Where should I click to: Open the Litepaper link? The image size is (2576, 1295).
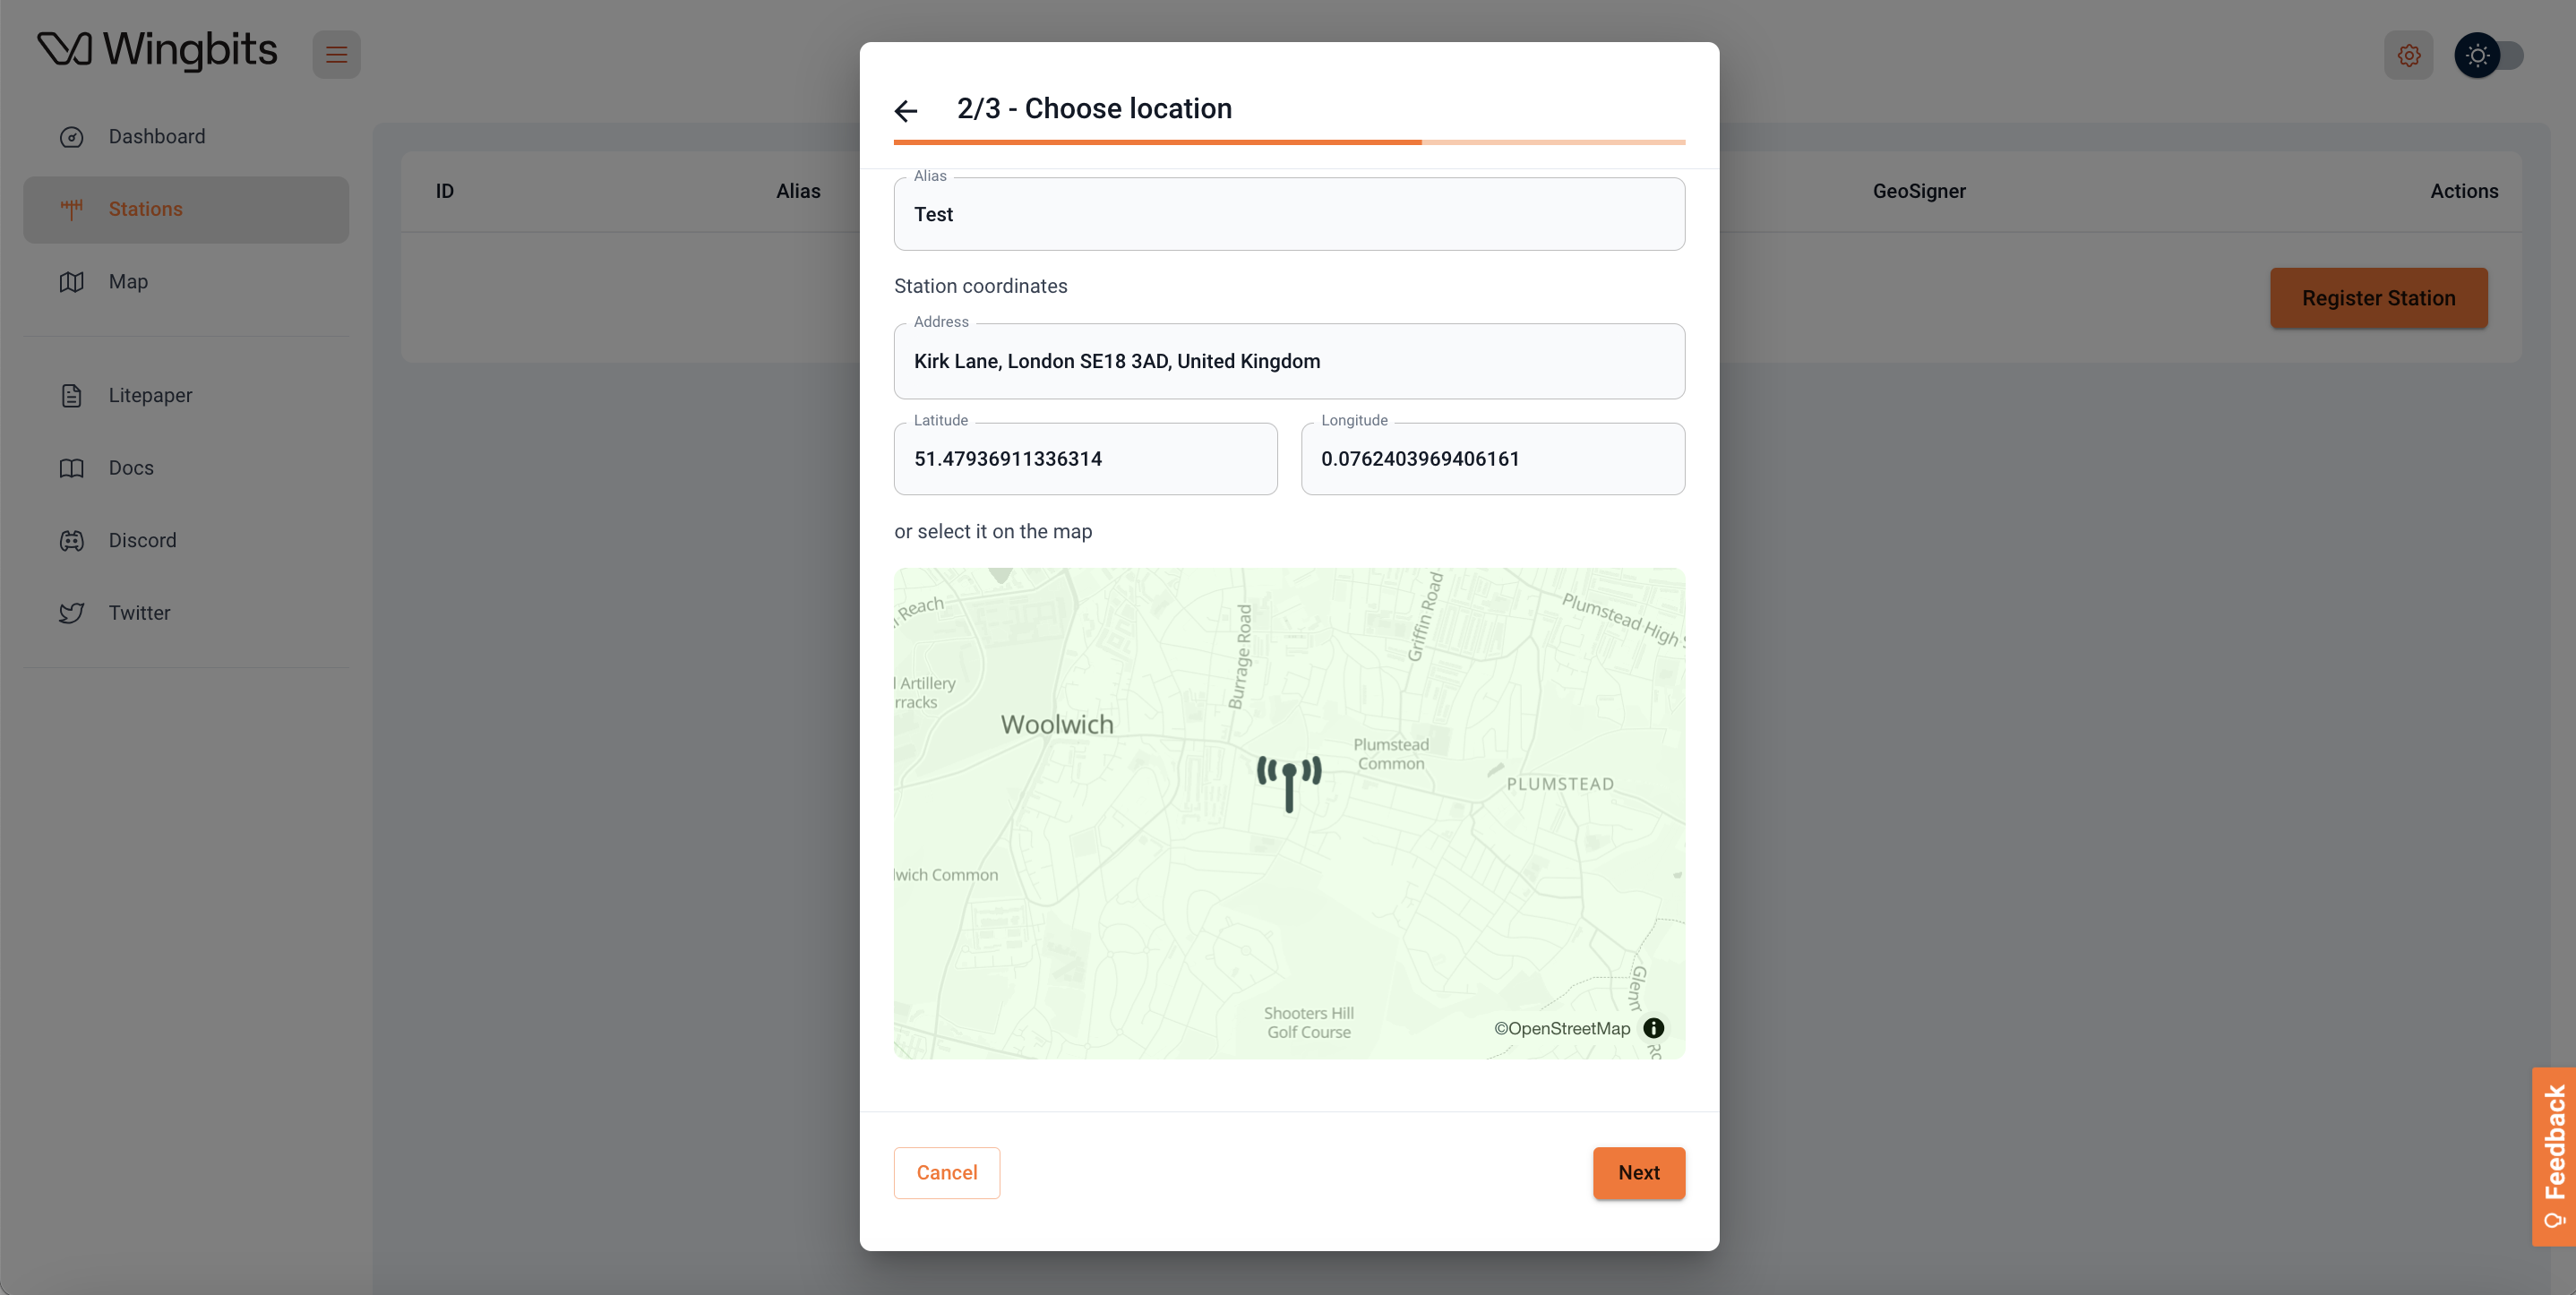pos(150,395)
